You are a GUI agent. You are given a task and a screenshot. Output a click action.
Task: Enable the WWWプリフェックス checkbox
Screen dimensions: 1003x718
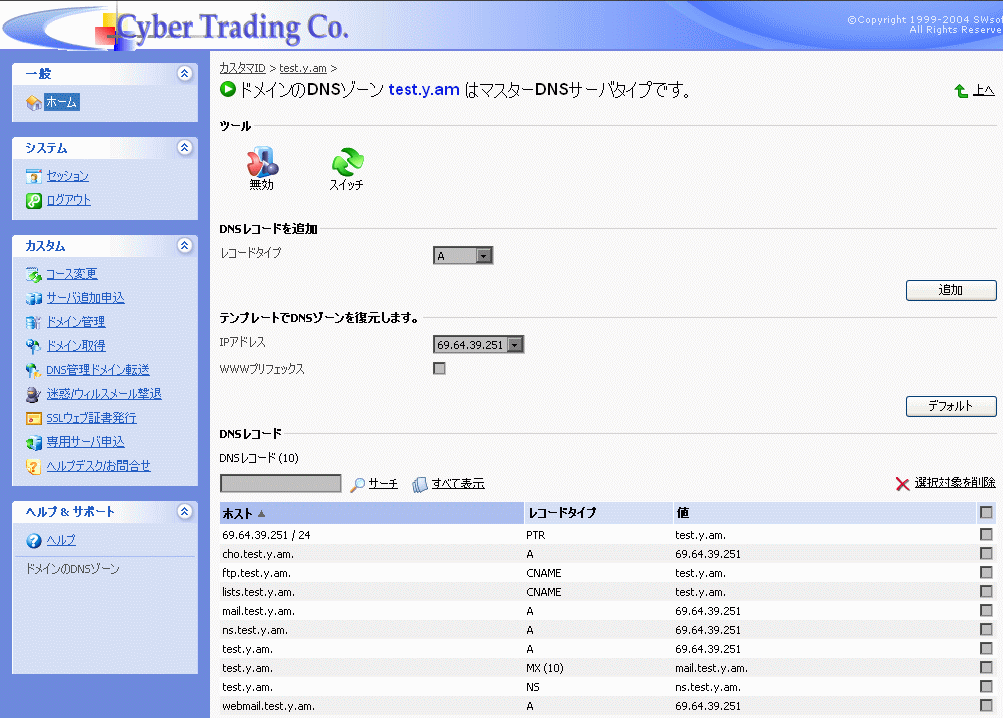439,369
